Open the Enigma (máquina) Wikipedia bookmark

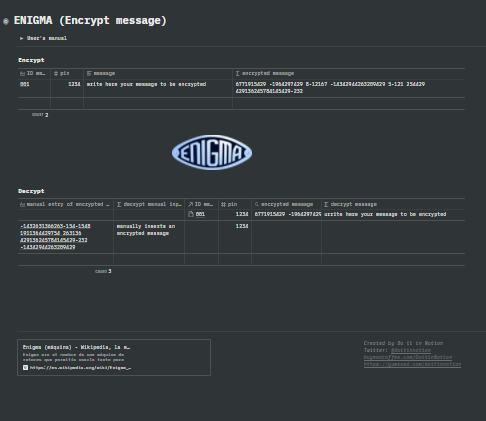(x=114, y=357)
